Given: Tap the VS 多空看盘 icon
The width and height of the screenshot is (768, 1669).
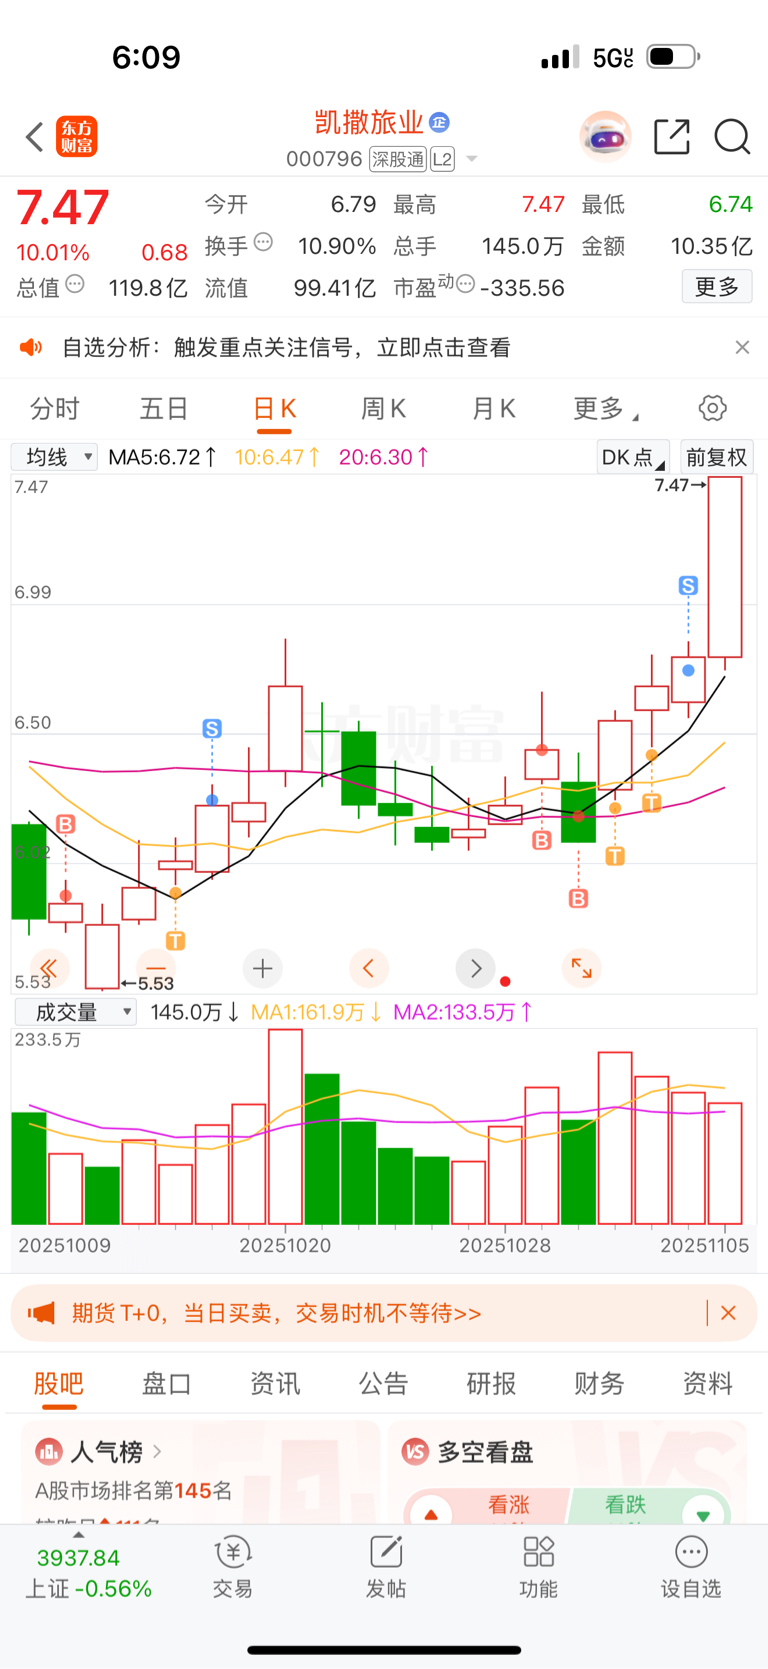Looking at the screenshot, I should (415, 1451).
